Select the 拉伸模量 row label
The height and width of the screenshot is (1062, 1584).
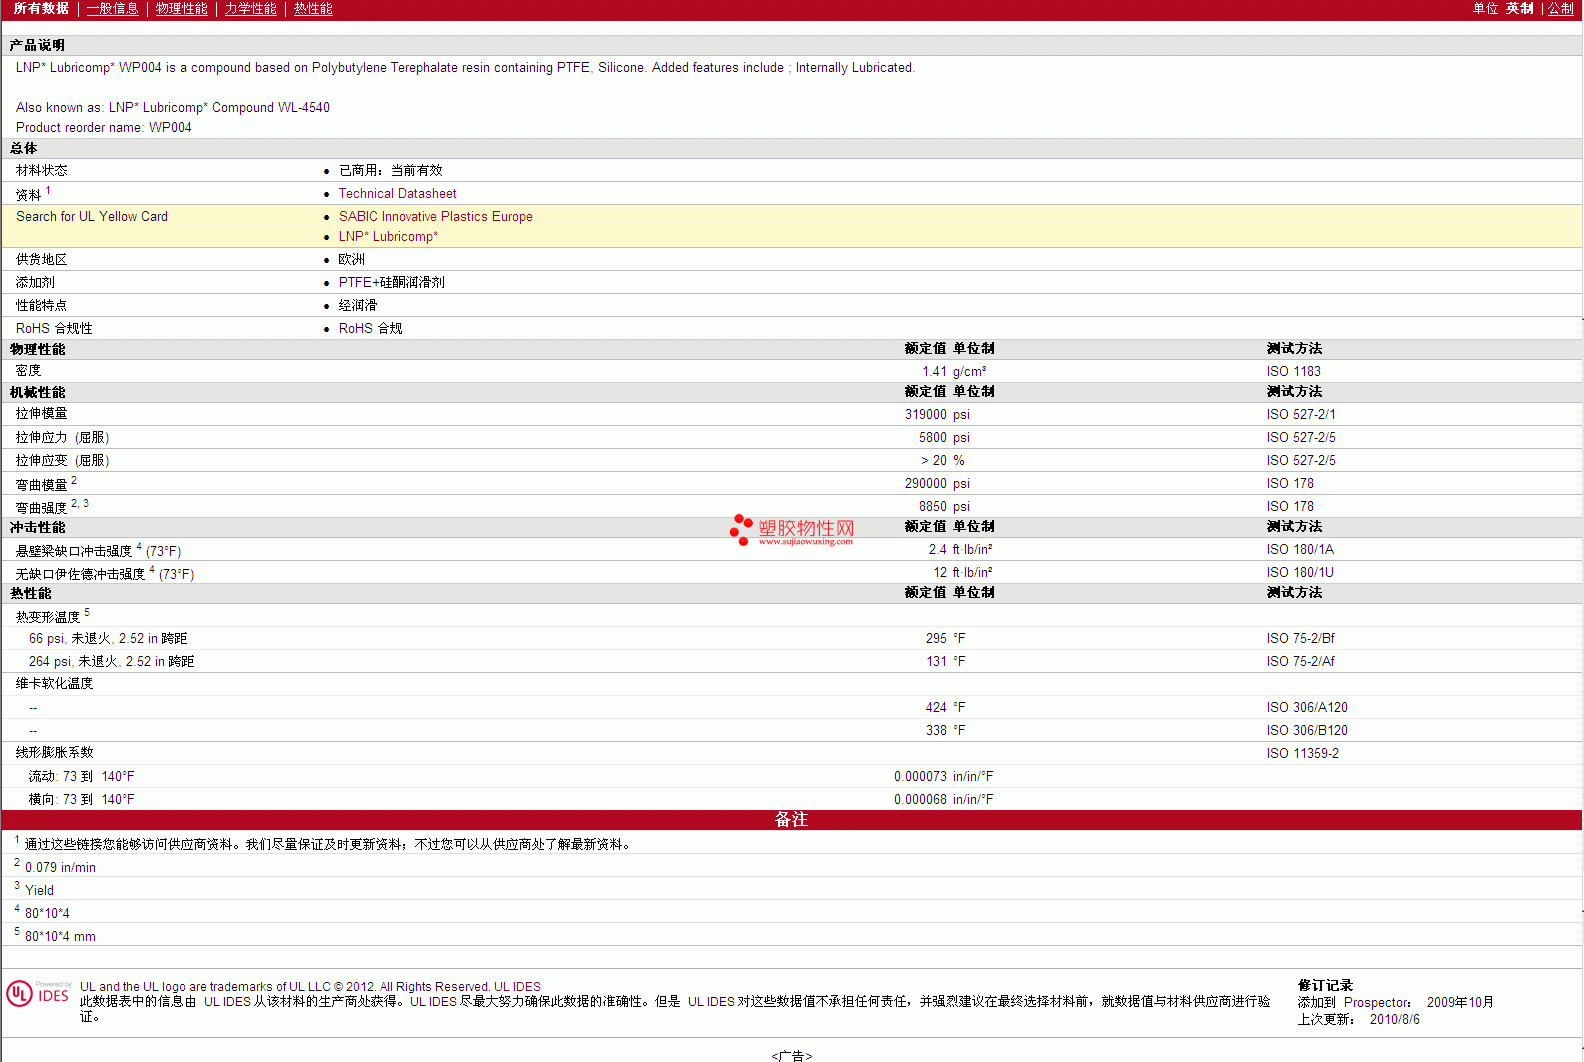[x=41, y=414]
